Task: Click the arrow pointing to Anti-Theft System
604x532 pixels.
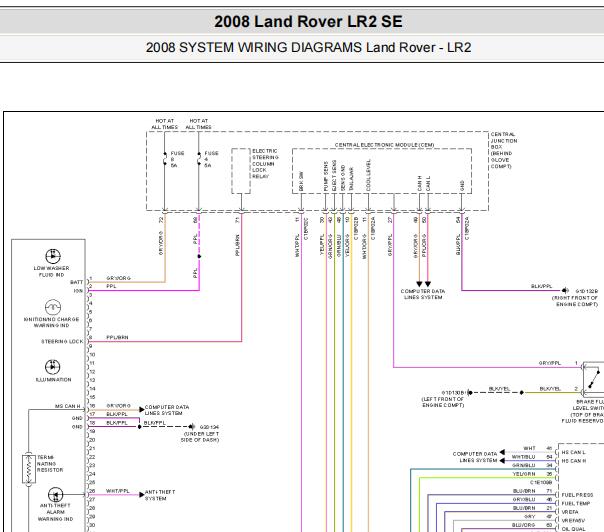Action: coord(142,495)
